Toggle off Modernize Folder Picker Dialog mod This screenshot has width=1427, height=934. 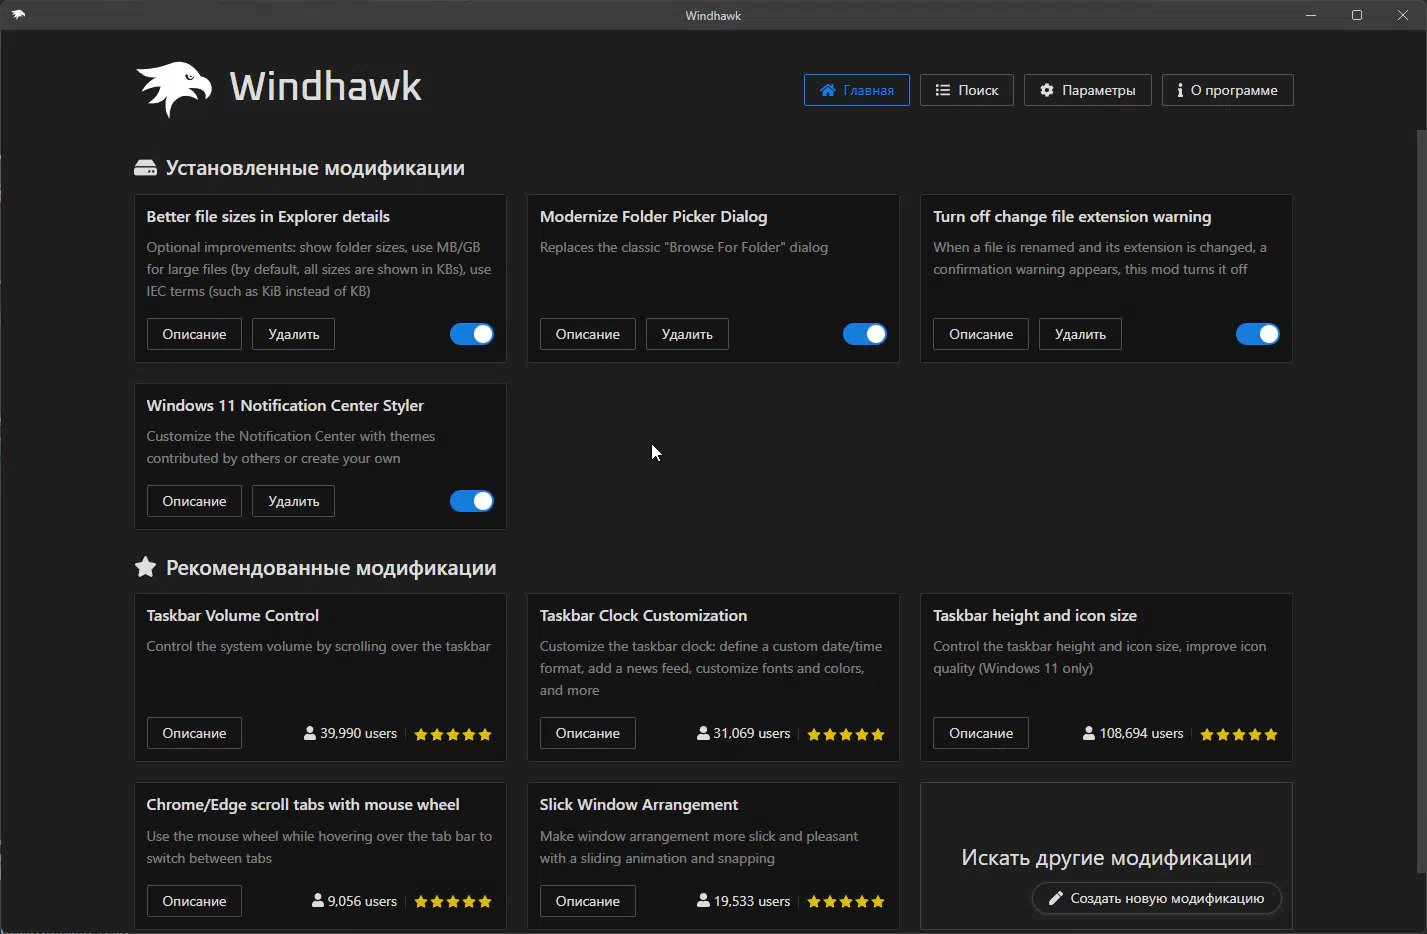pyautogui.click(x=865, y=334)
